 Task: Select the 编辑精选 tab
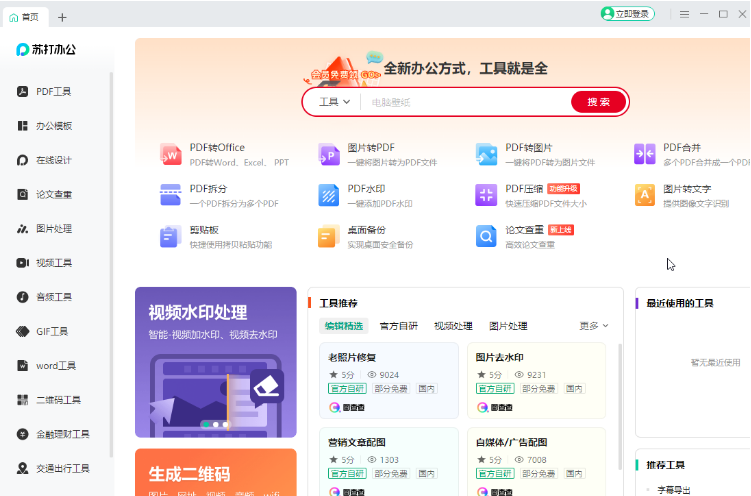(x=343, y=326)
